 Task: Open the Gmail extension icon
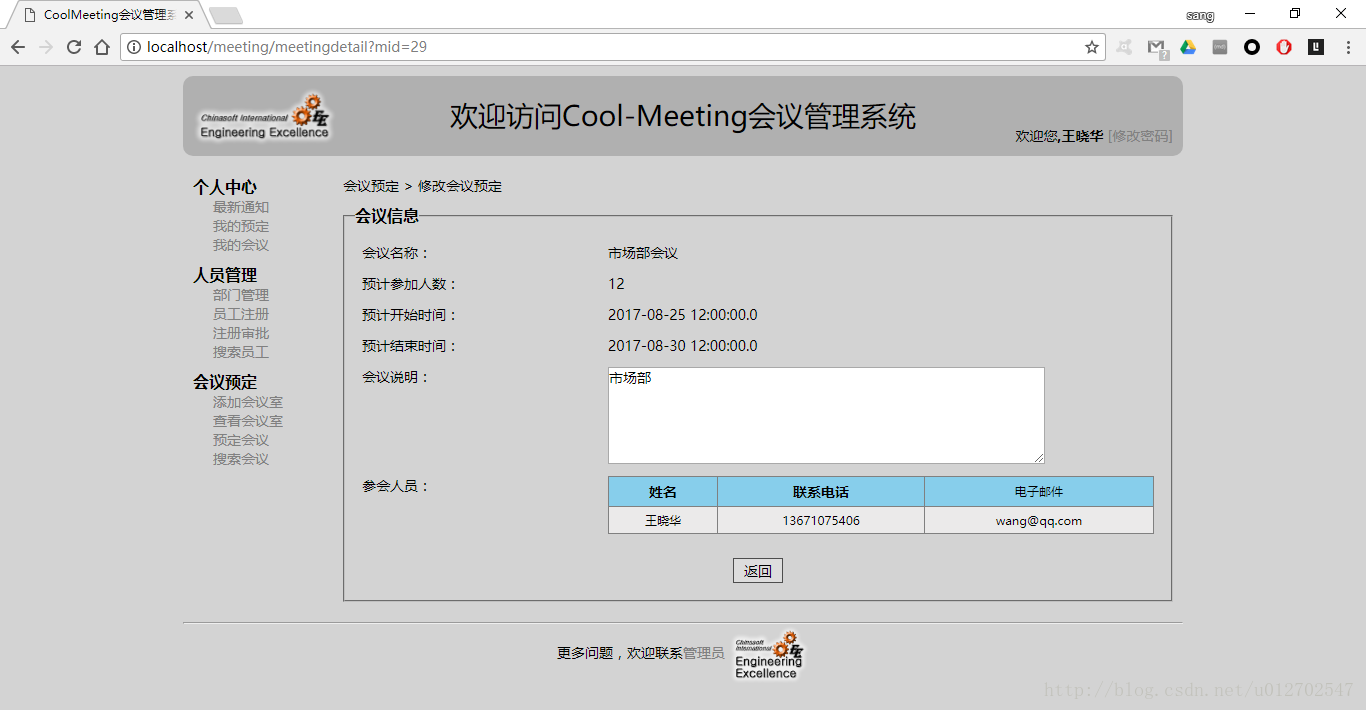tap(1157, 47)
